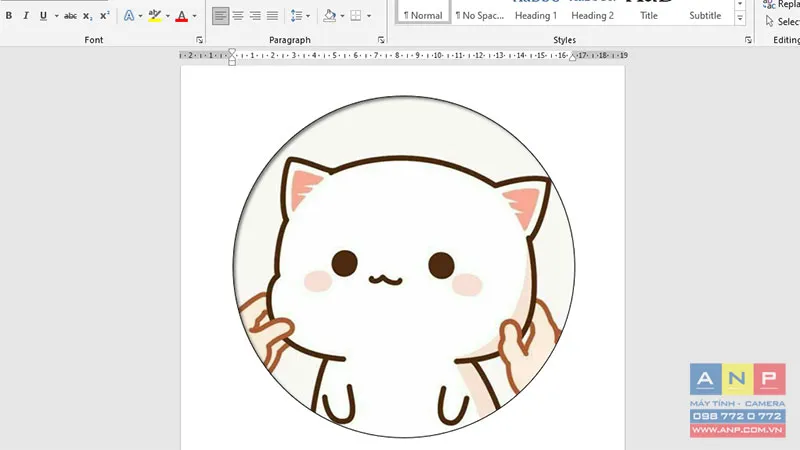Align paragraph to the right
800x450 pixels.
click(x=255, y=16)
